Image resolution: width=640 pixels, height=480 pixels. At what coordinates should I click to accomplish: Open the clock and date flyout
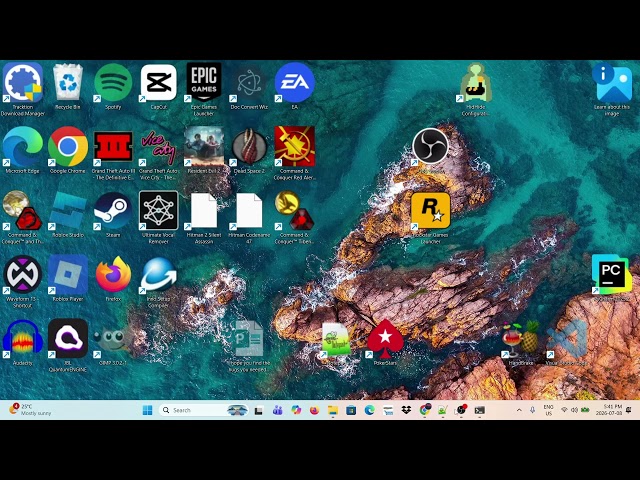609,410
